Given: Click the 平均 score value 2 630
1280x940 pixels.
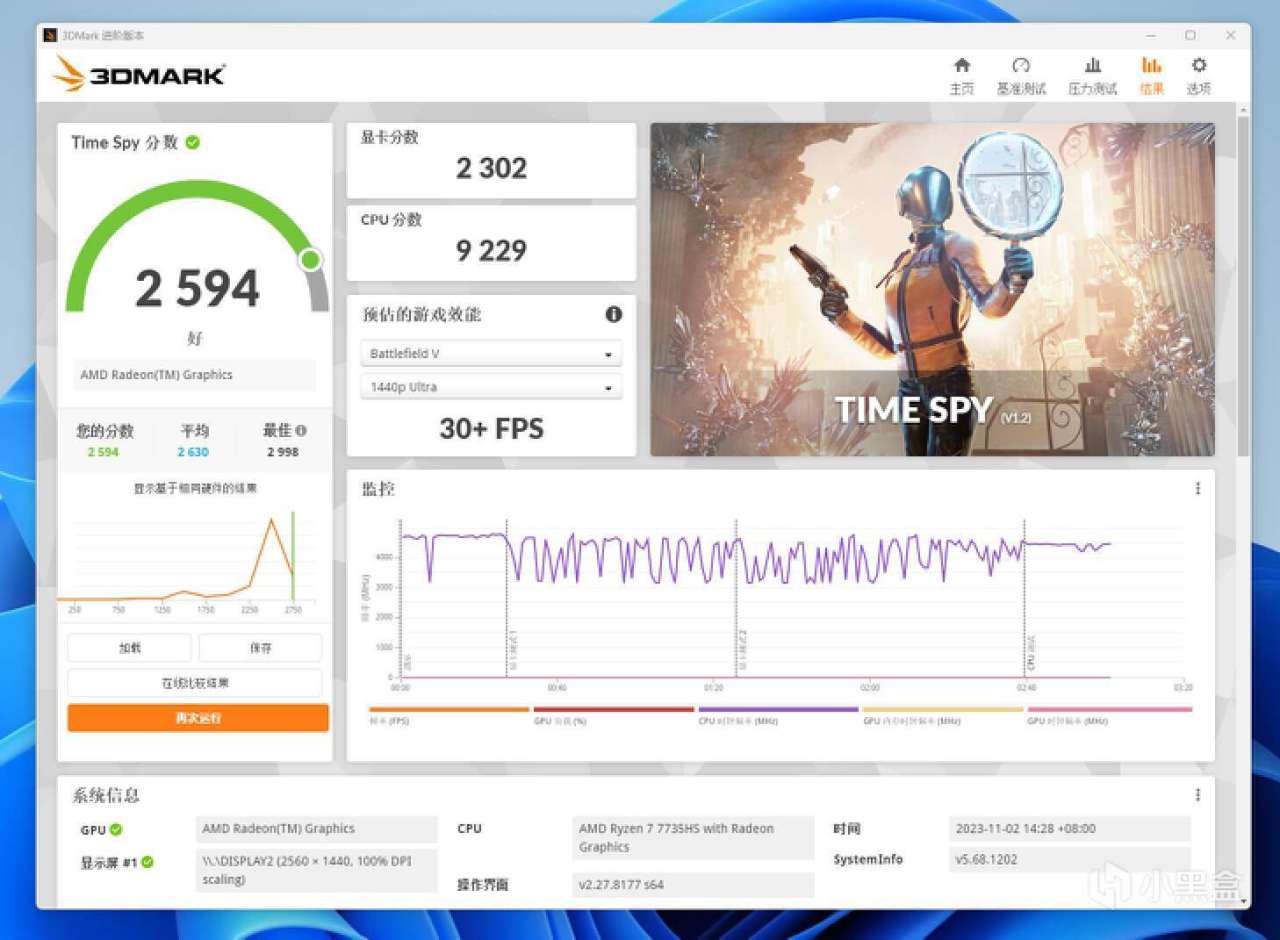Looking at the screenshot, I should (x=194, y=452).
